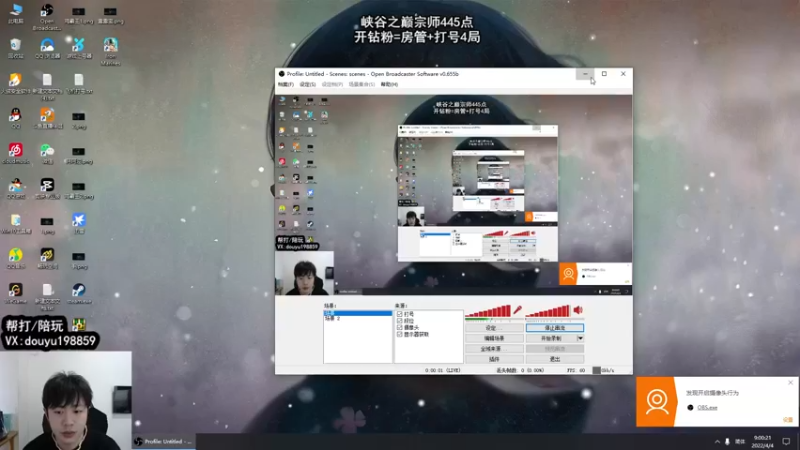Click the 全域来源... global sources button
800x450 pixels.
click(x=494, y=349)
